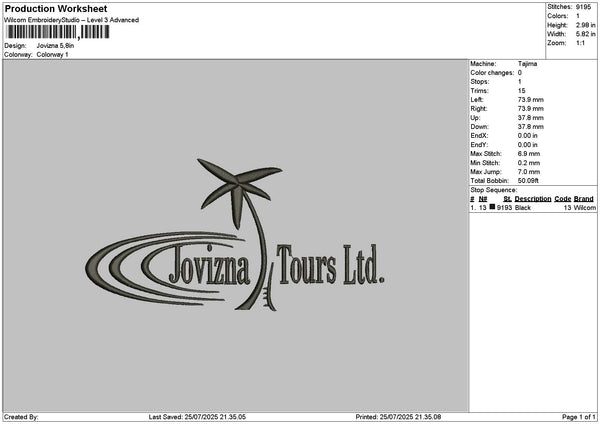Click the Width value 5.82 in
The image size is (600, 424).
pyautogui.click(x=586, y=34)
